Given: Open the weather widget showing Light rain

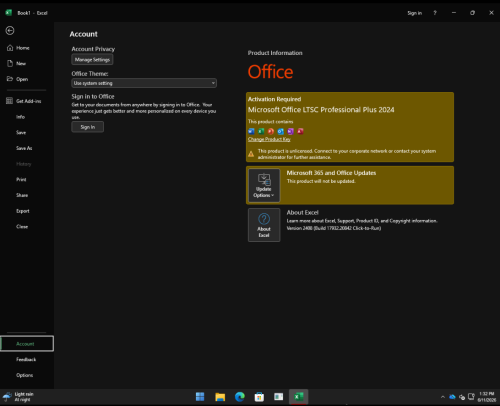Looking at the screenshot, I should tap(18, 397).
